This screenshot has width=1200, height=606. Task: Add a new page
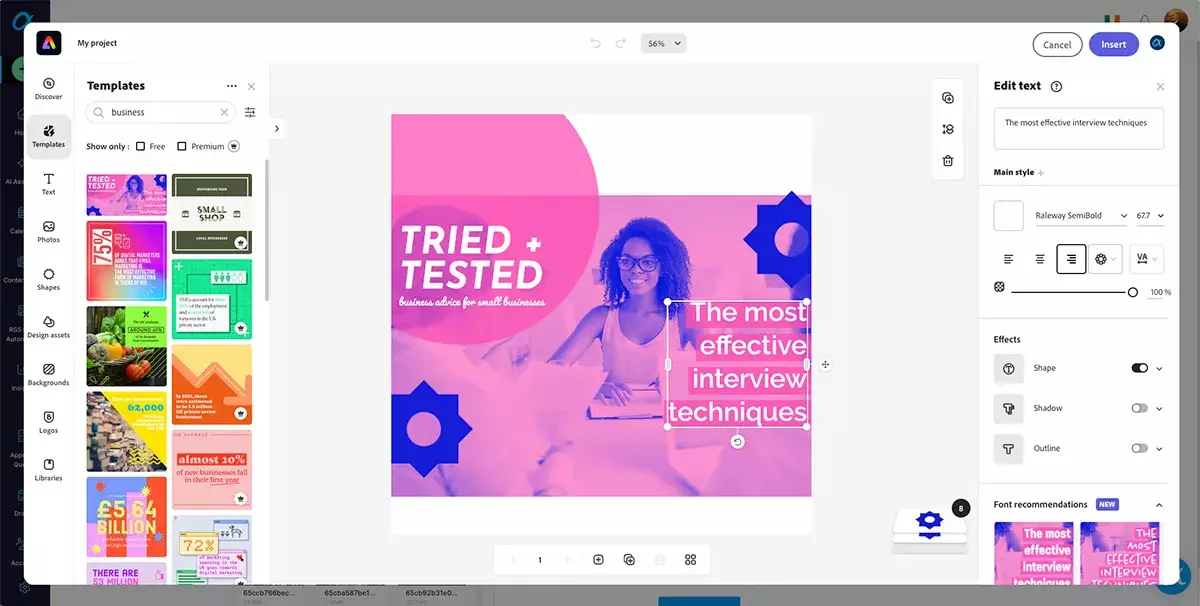click(598, 560)
